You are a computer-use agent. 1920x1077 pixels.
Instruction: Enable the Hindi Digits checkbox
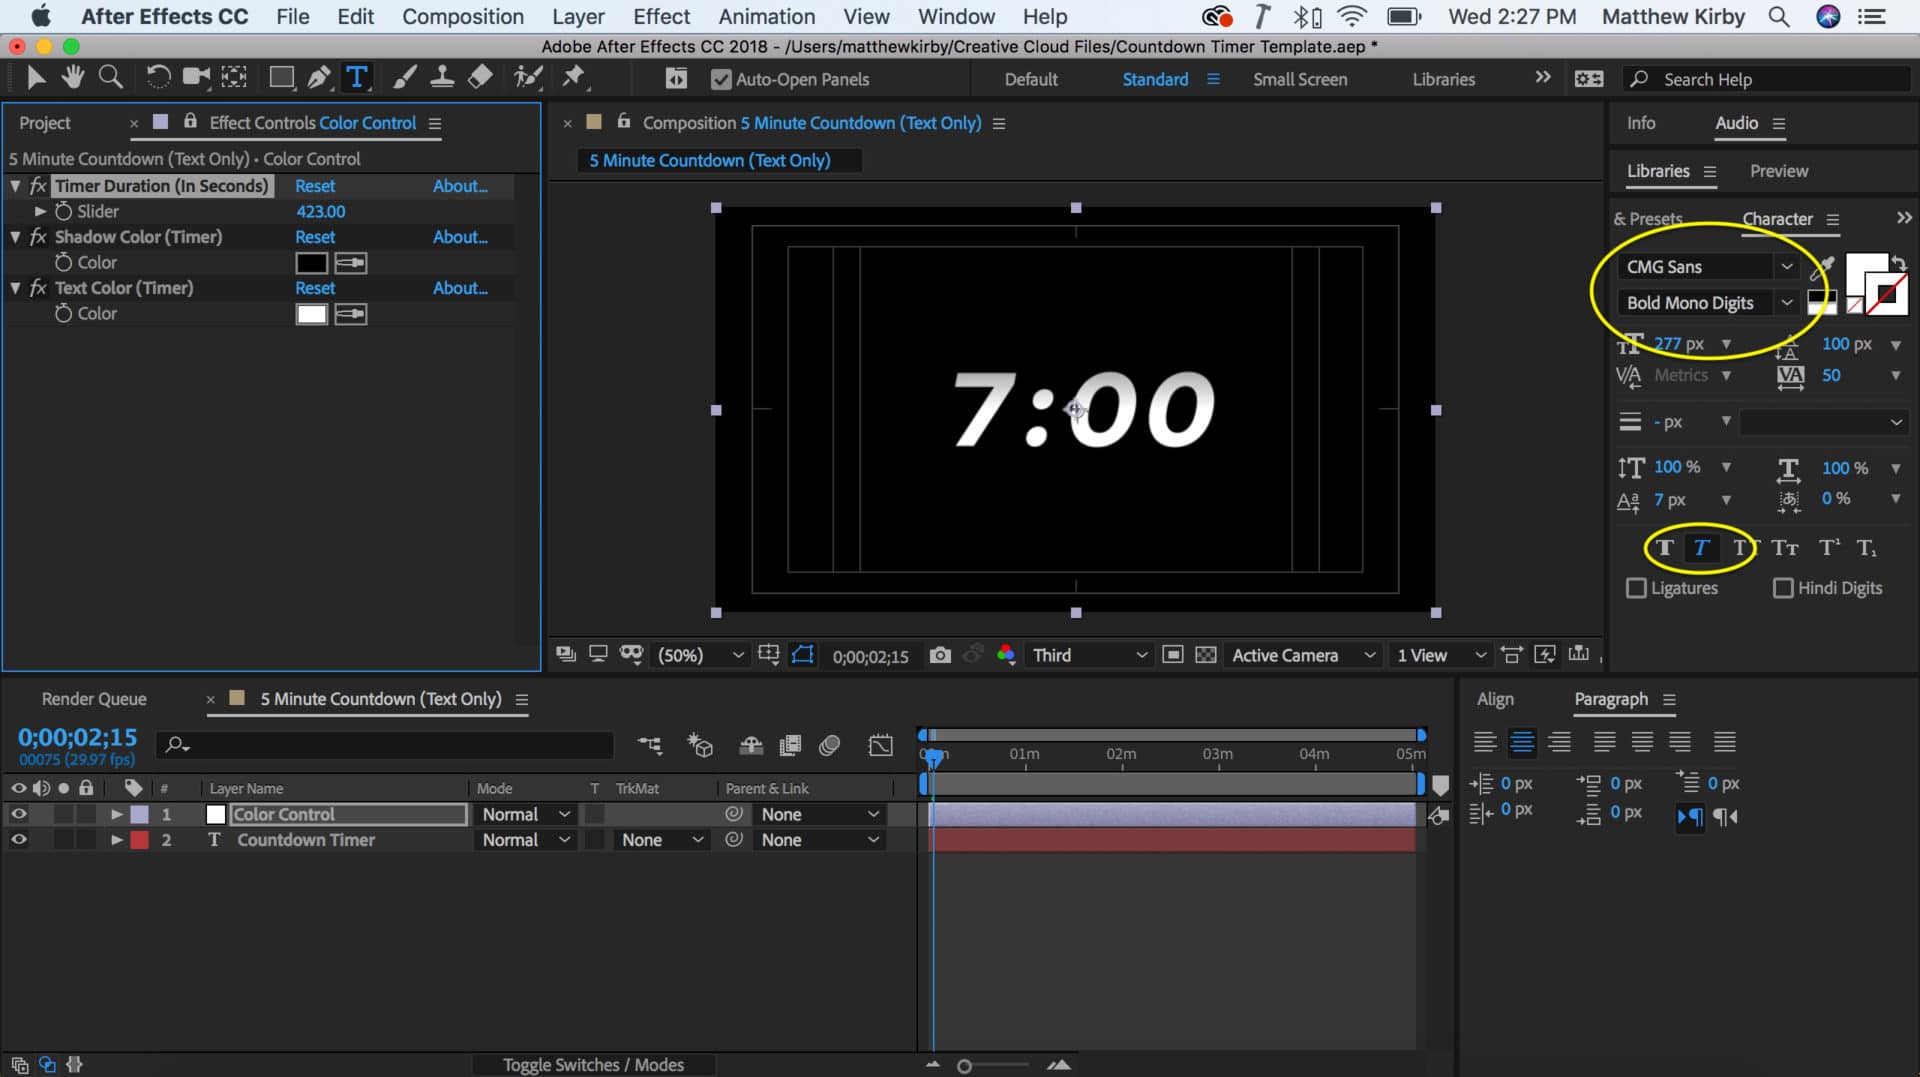pyautogui.click(x=1783, y=588)
